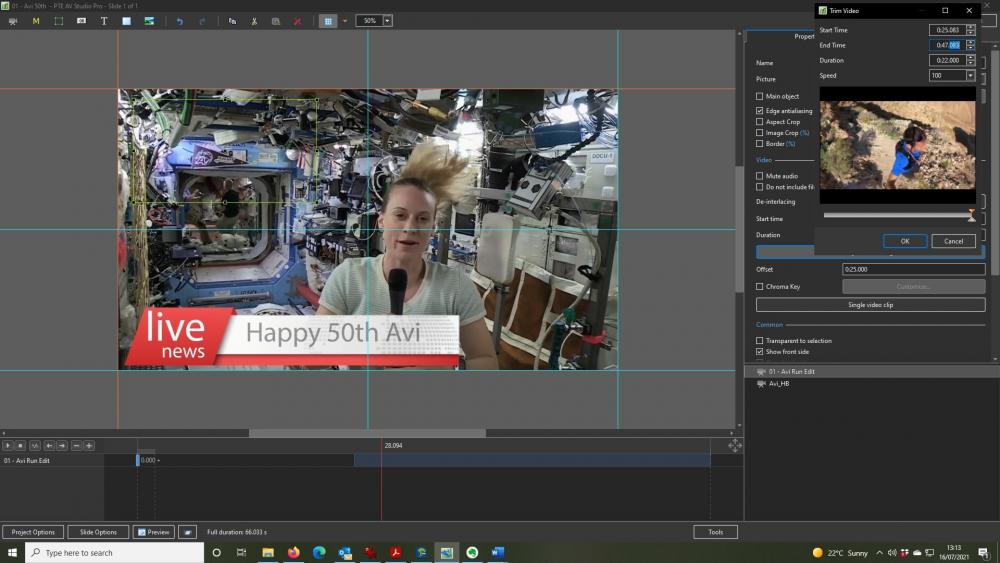The image size is (1000, 563).
Task: Select 01 - Avi Run Edit object
Action: point(791,372)
